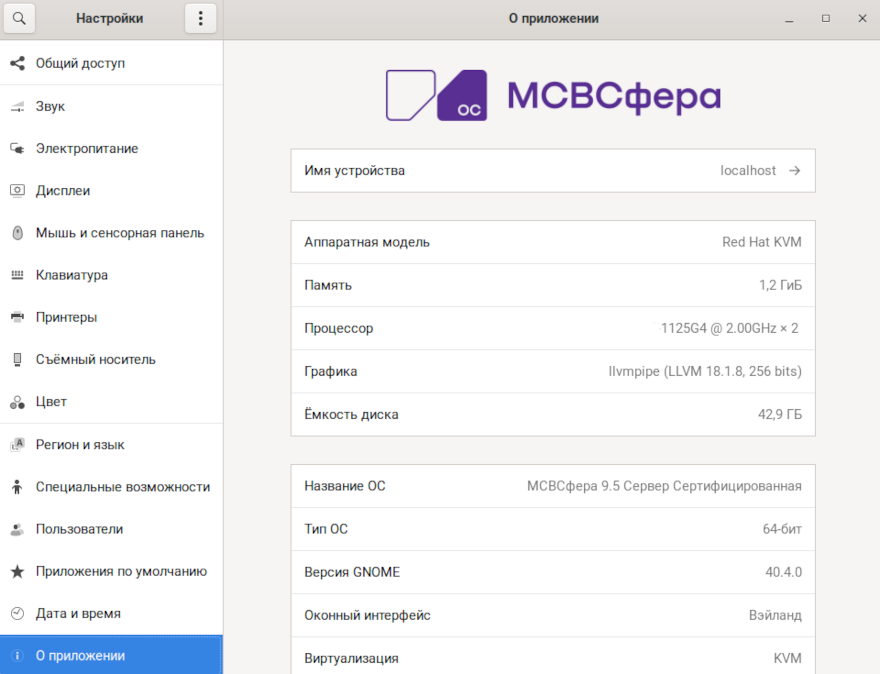Screen dimensions: 880x674
Task: Go to Специальные возможности panel
Action: 122,487
